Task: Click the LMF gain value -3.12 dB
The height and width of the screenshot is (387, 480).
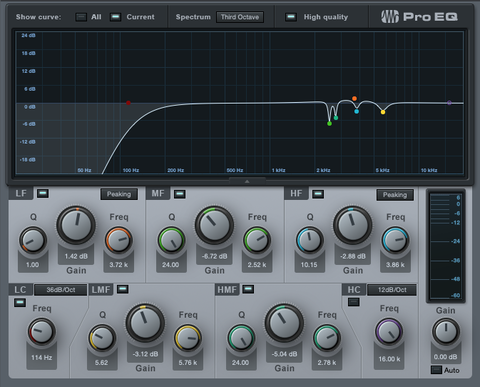Action: pyautogui.click(x=145, y=354)
